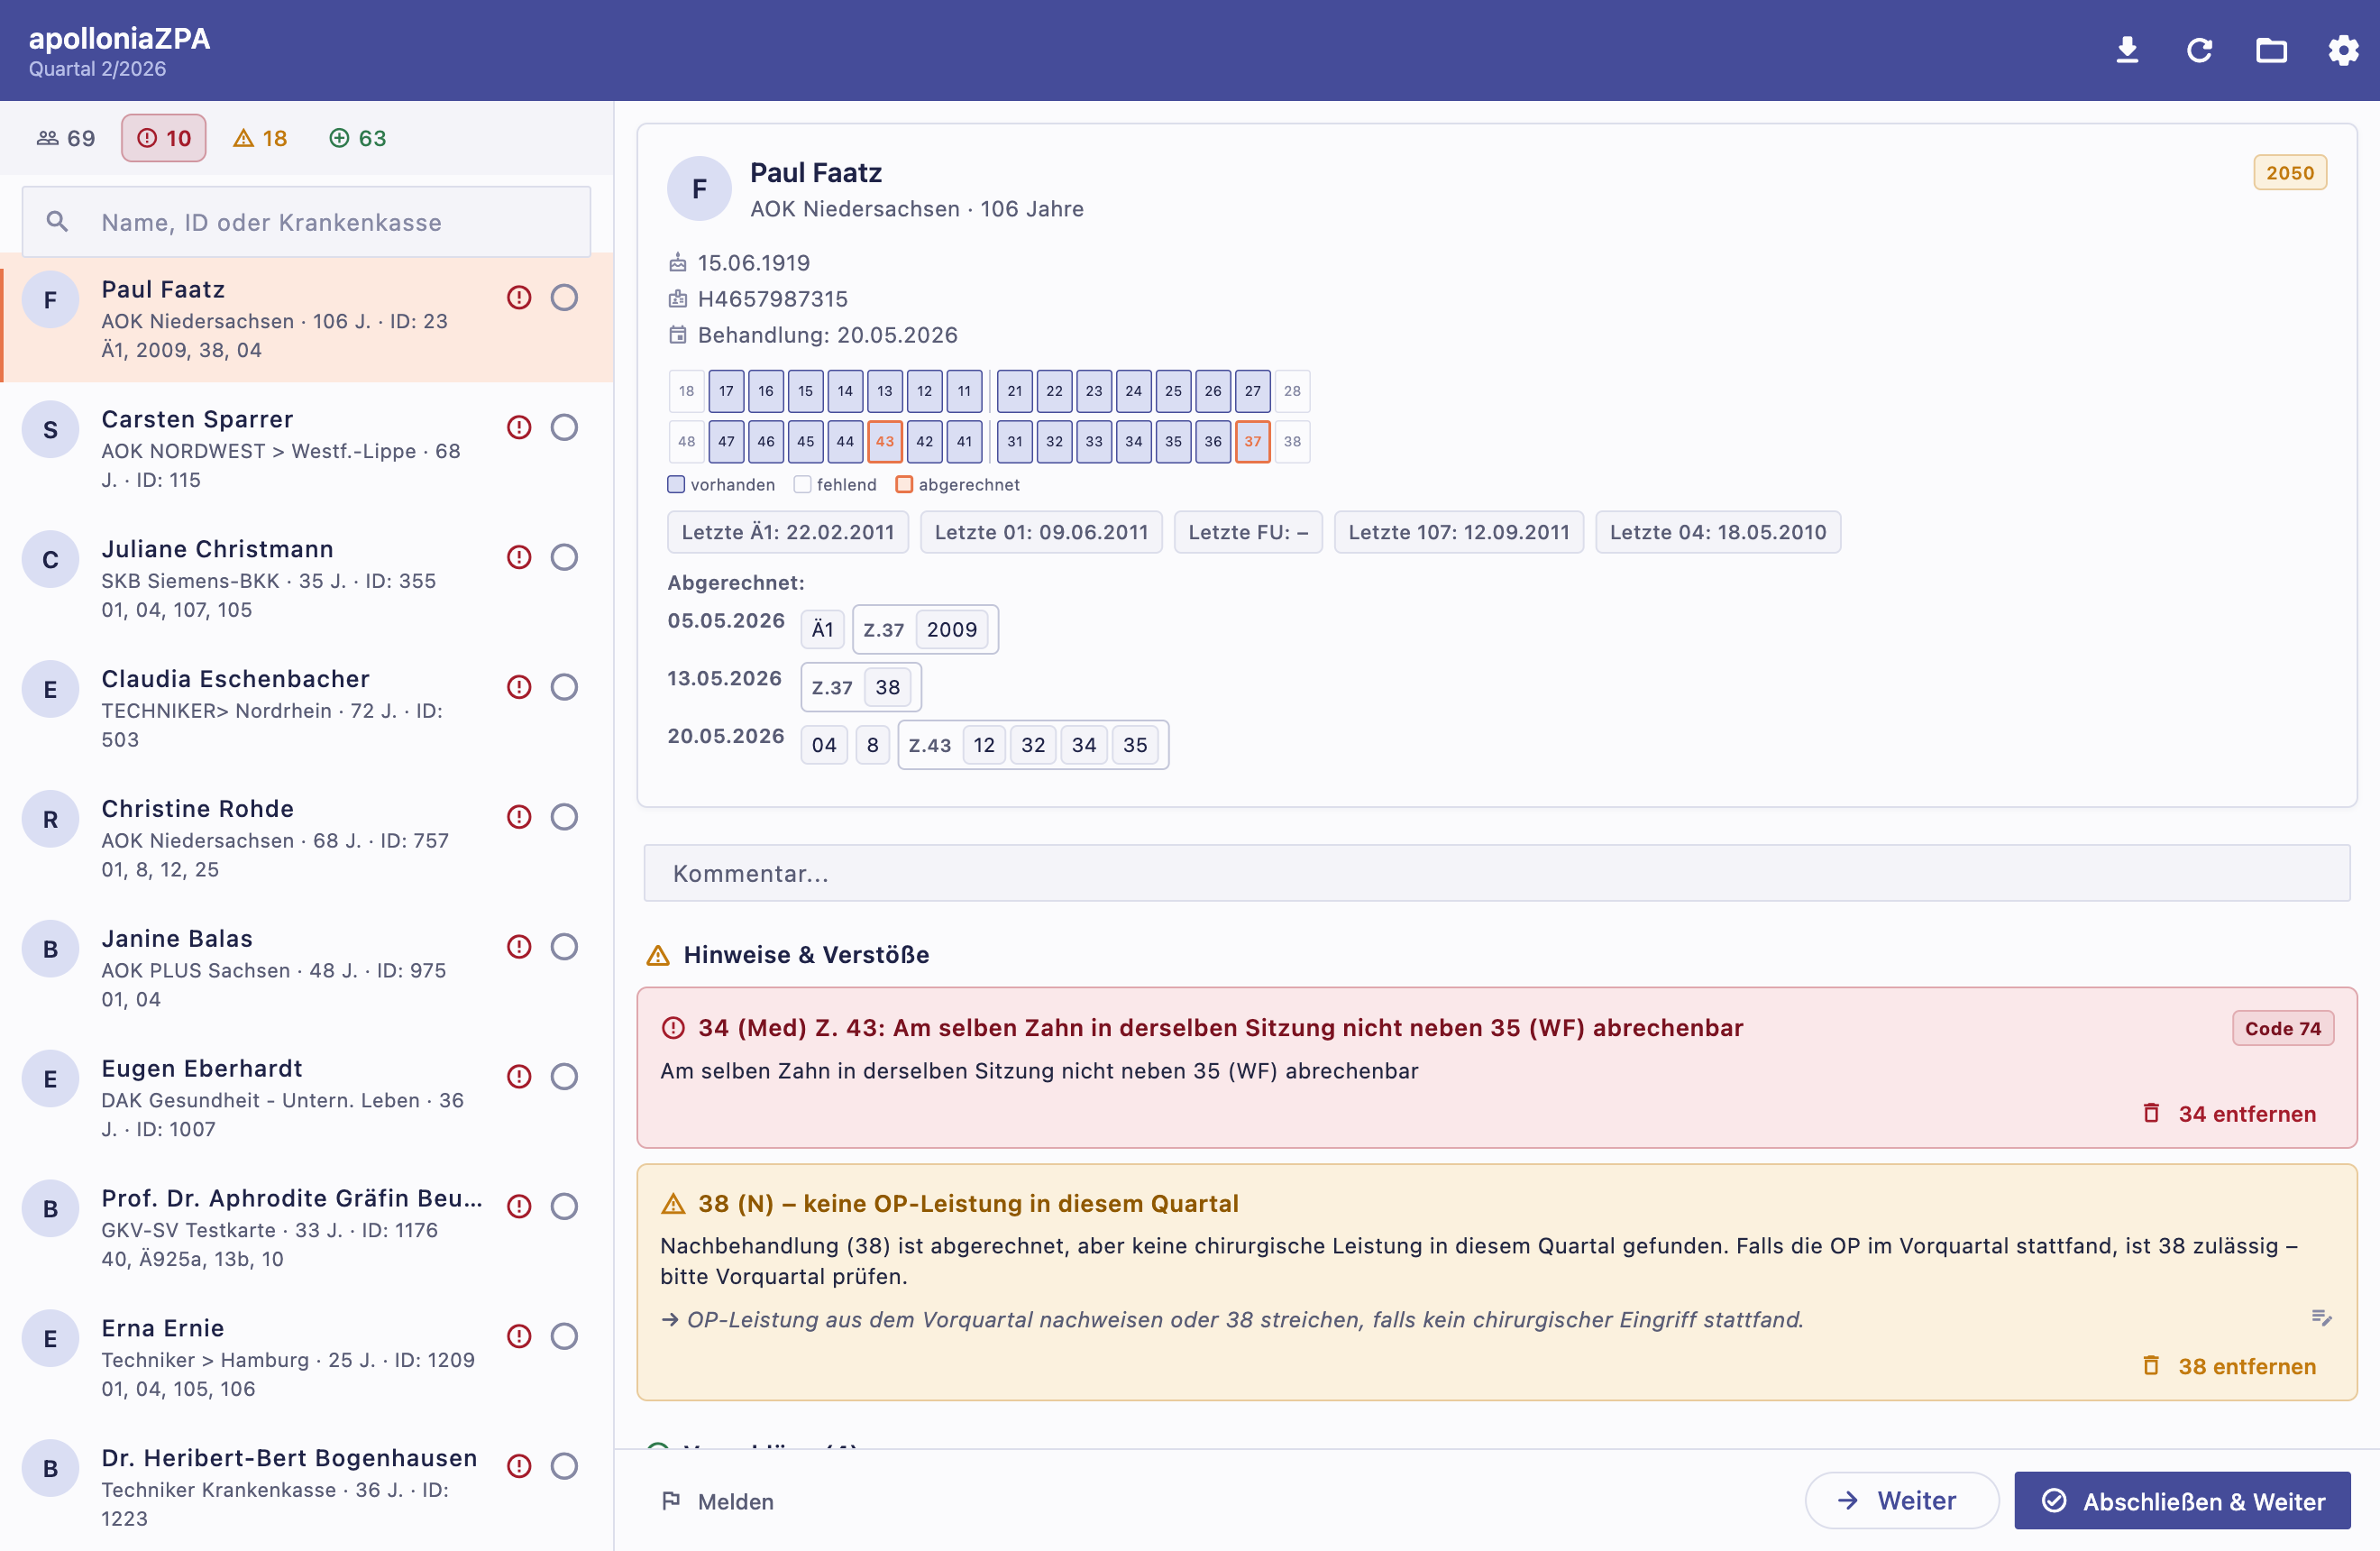Click the refresh icon in header
The width and height of the screenshot is (2380, 1551).
coord(2199,50)
